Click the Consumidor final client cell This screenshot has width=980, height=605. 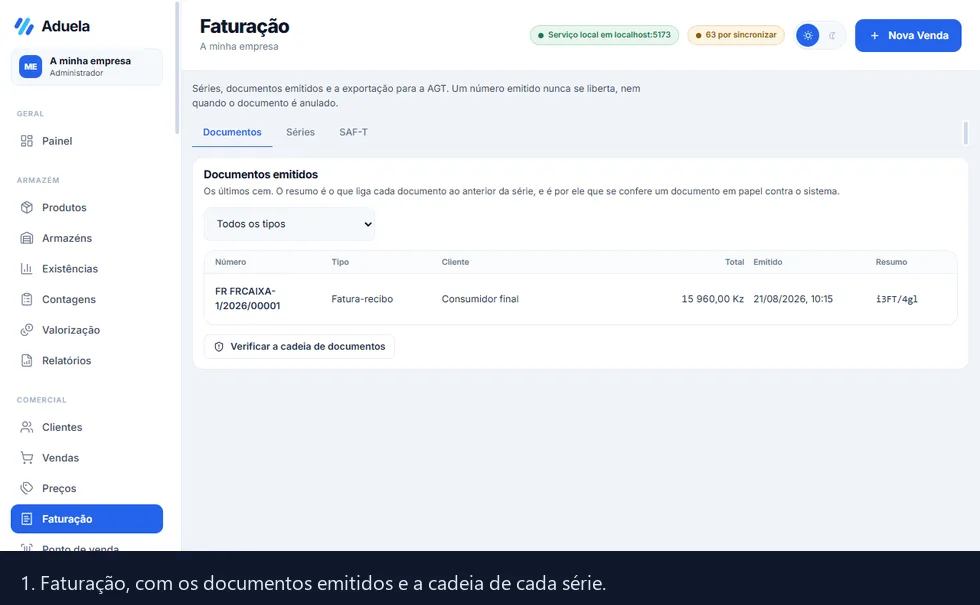480,299
